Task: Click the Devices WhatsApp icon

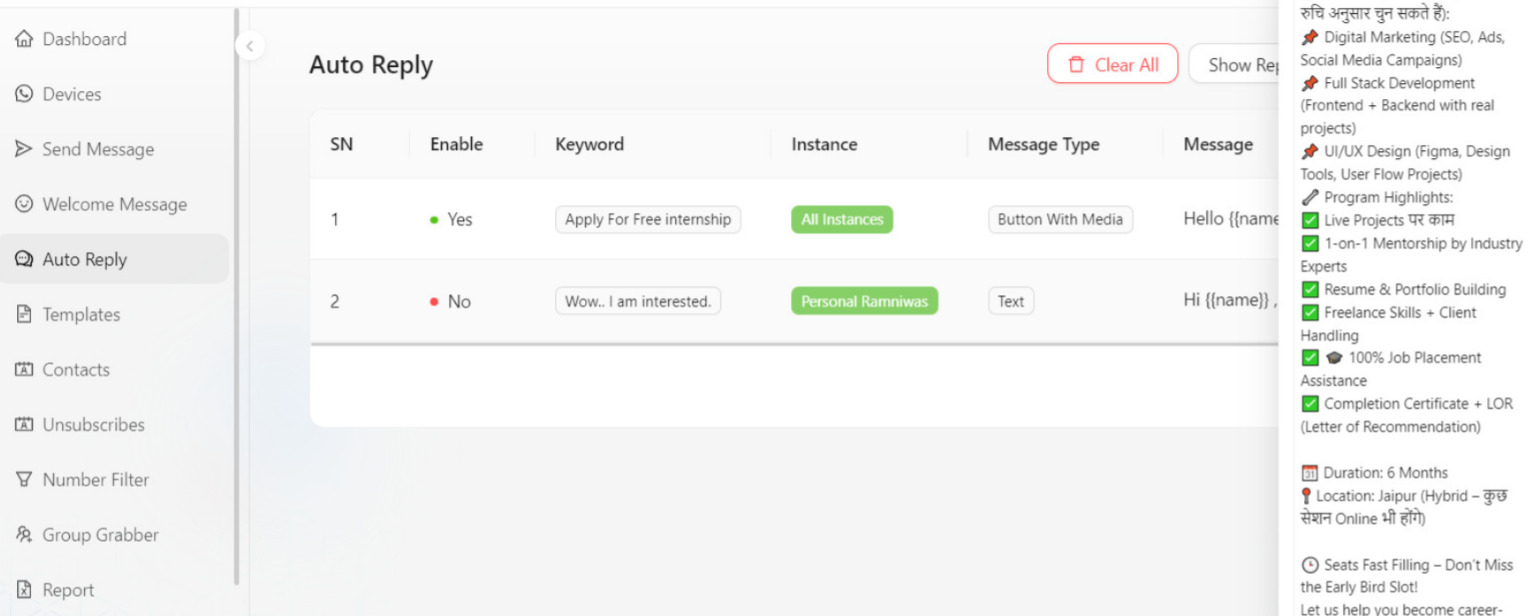Action: click(x=24, y=94)
